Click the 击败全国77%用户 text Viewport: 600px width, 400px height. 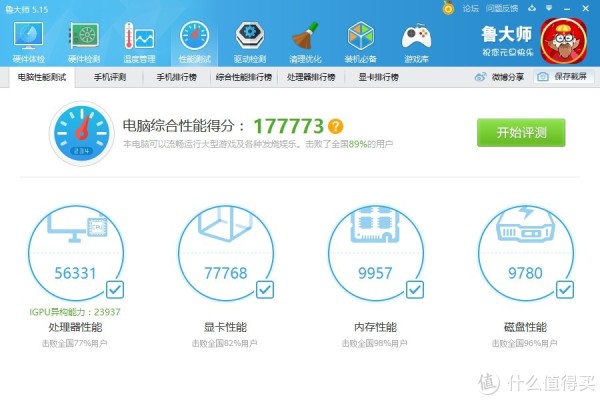(75, 343)
